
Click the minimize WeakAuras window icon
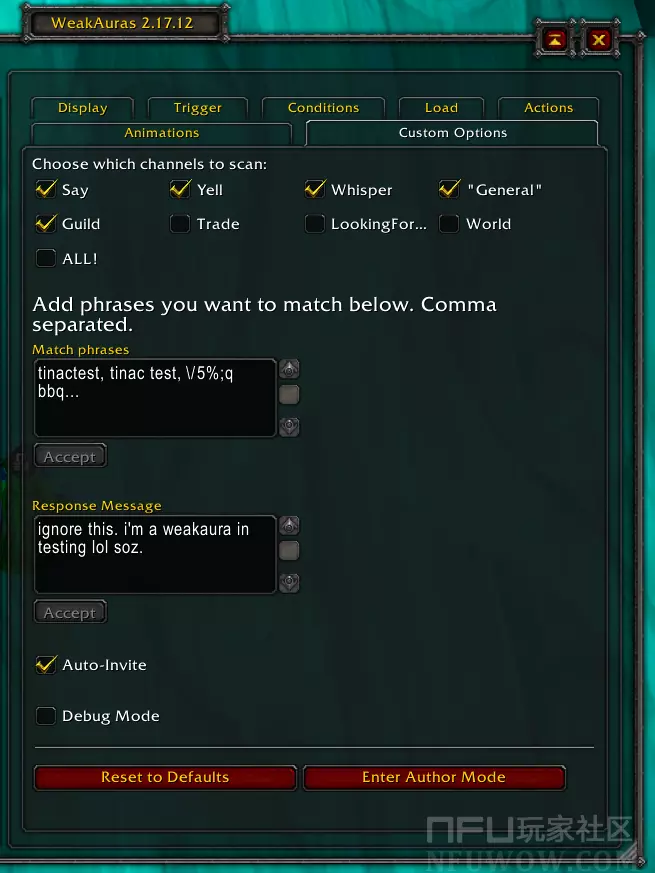pyautogui.click(x=555, y=40)
